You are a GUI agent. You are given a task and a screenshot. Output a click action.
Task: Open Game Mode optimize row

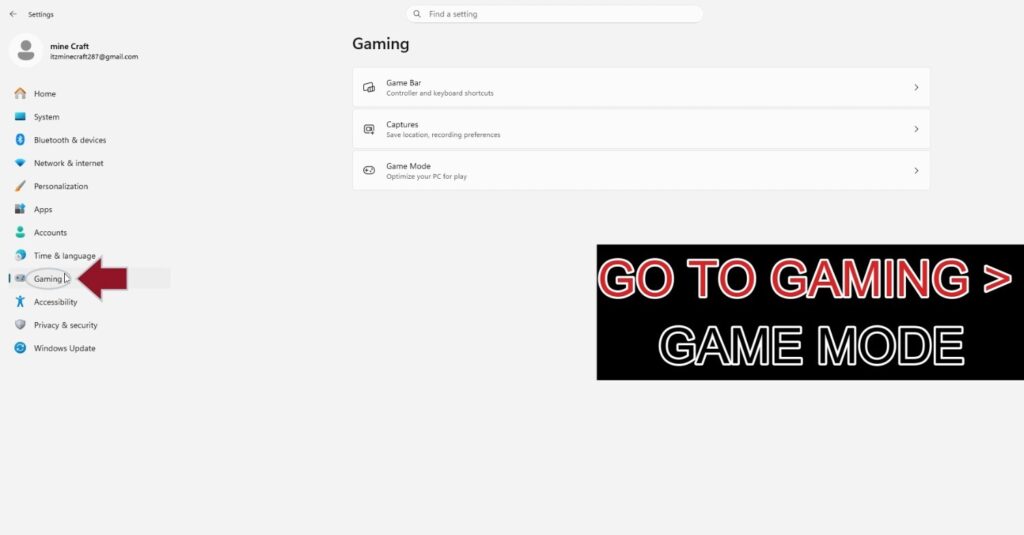pos(641,170)
